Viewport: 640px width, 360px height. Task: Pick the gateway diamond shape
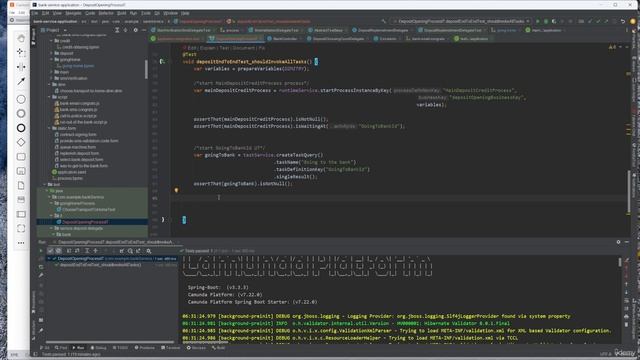coord(21,142)
